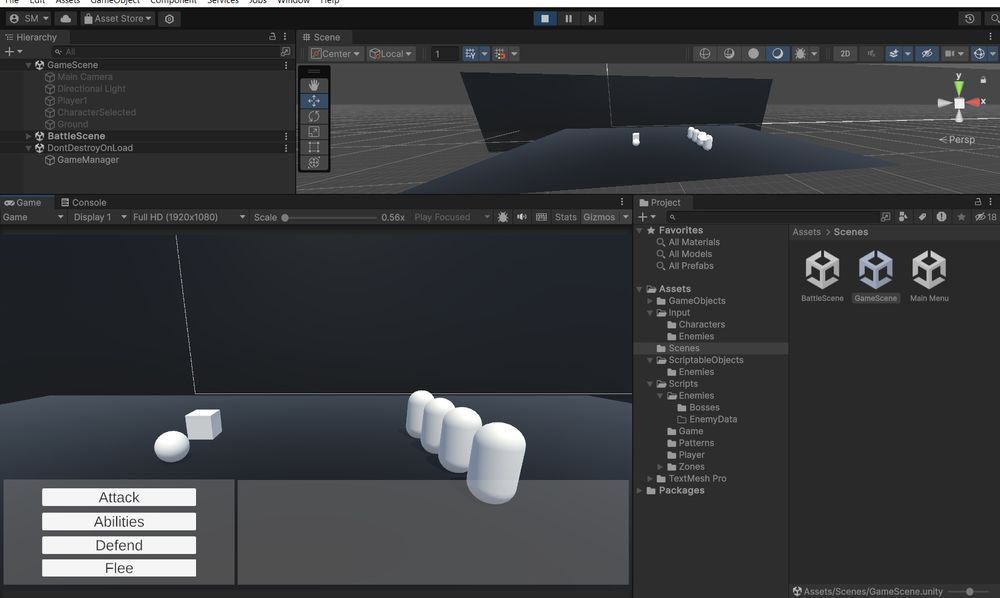Select the BattleScene asset thumbnail

click(x=822, y=275)
